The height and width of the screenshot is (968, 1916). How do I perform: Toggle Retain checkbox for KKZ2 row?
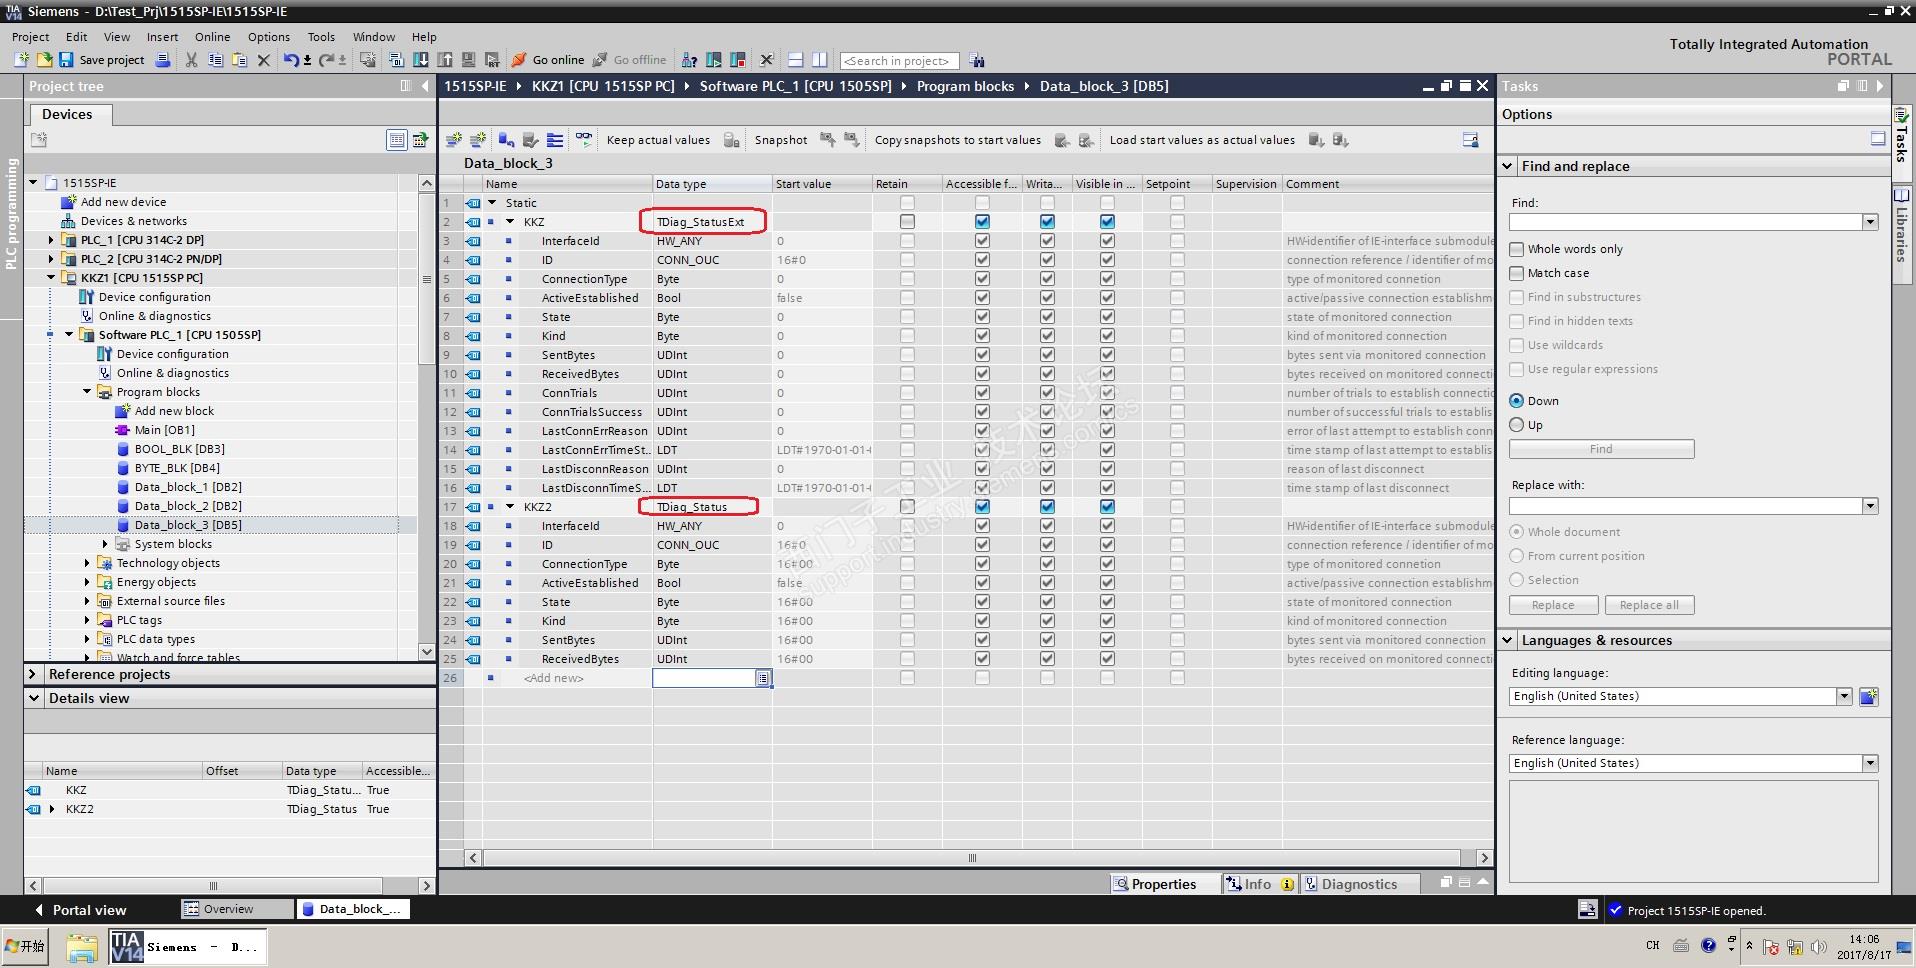[x=907, y=507]
